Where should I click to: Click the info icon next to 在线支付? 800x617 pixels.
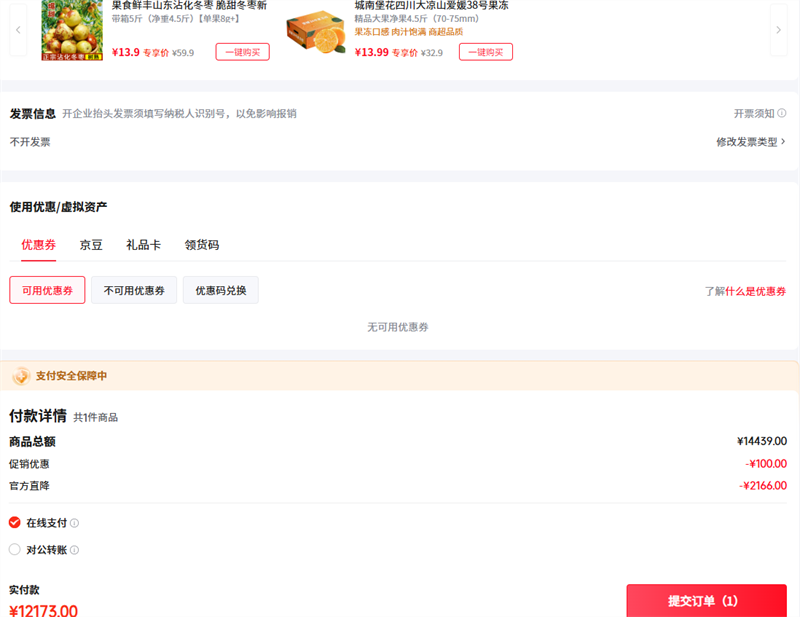[x=75, y=523]
